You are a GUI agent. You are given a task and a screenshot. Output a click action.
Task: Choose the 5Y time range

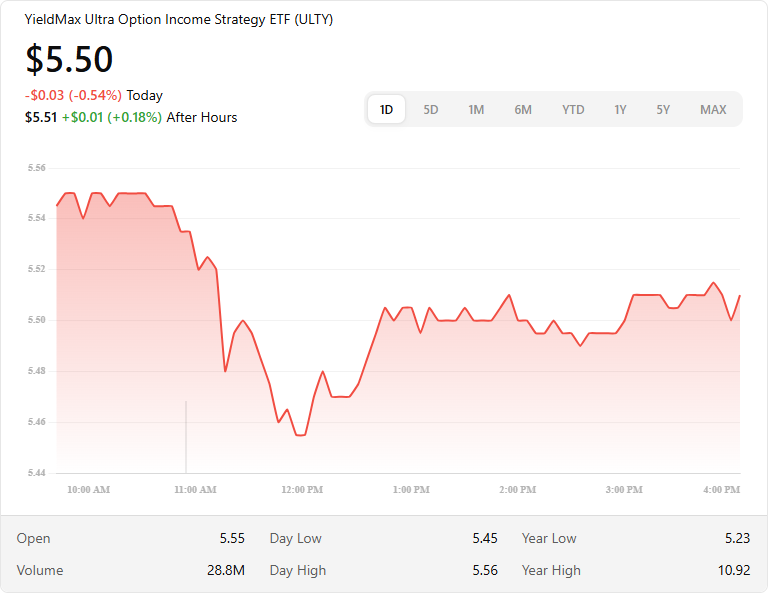[663, 110]
